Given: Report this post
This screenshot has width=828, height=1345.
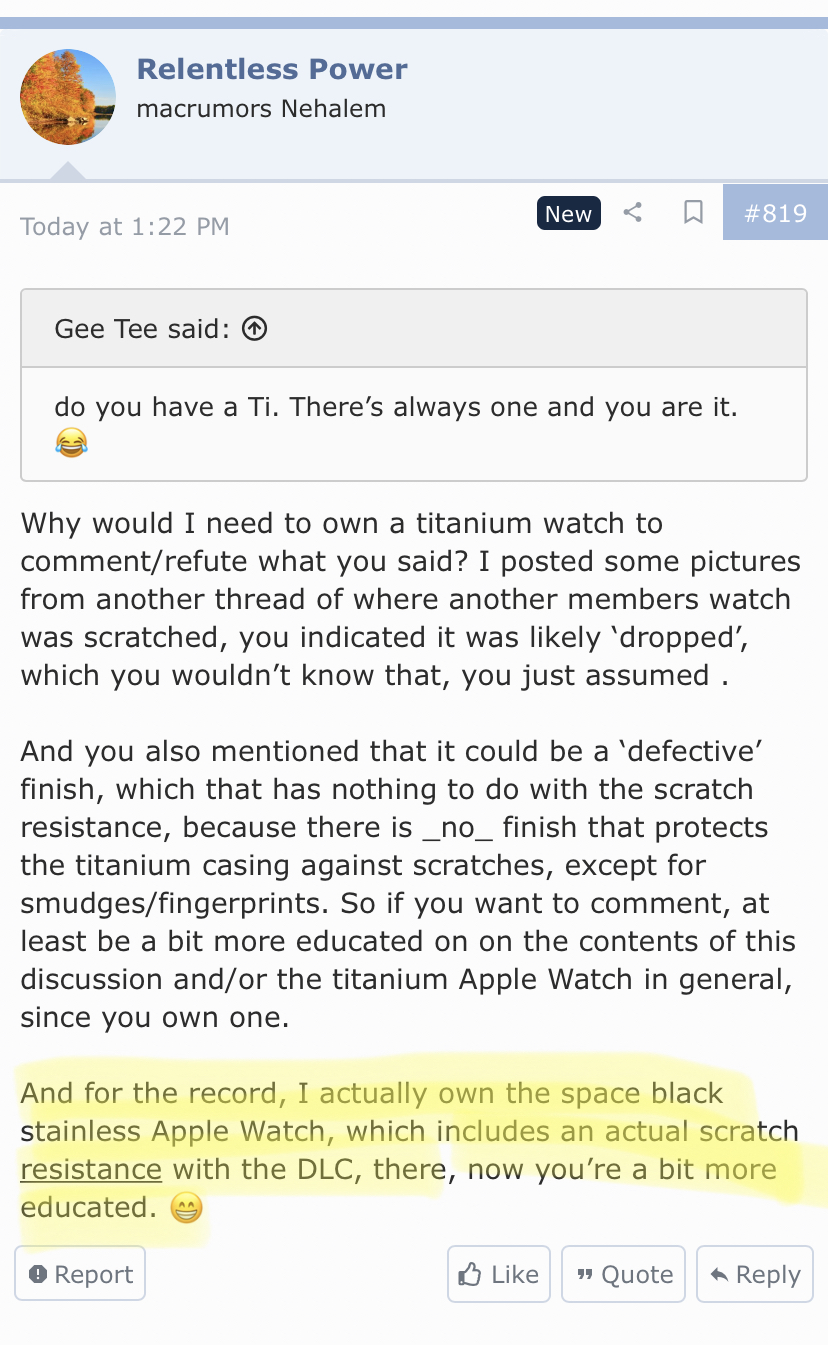Looking at the screenshot, I should (x=80, y=1274).
